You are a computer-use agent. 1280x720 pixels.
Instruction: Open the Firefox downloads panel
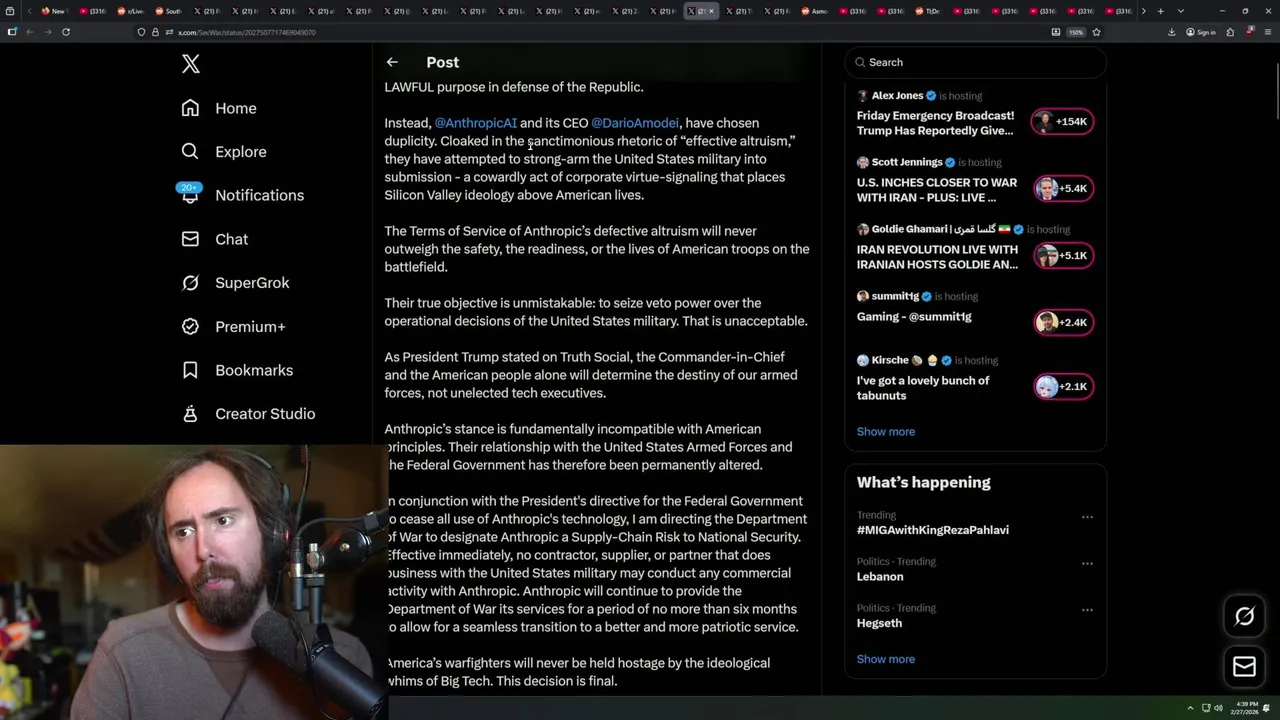coord(1172,32)
